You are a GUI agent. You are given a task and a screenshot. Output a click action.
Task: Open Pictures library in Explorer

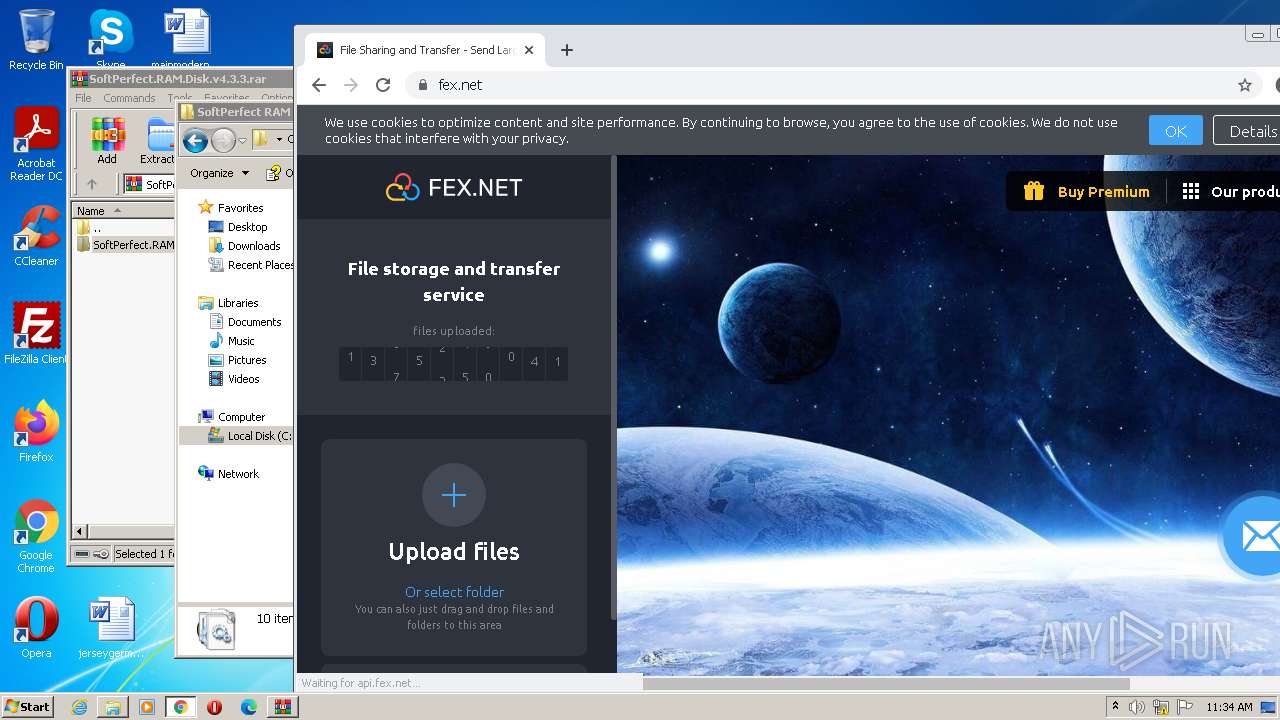coord(246,360)
